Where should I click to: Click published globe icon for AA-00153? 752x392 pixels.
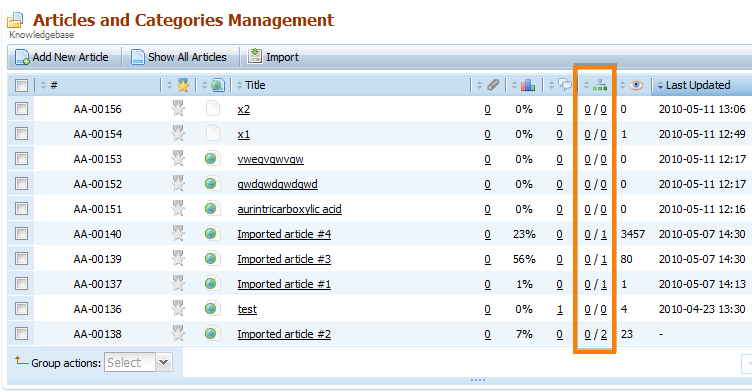click(x=212, y=158)
